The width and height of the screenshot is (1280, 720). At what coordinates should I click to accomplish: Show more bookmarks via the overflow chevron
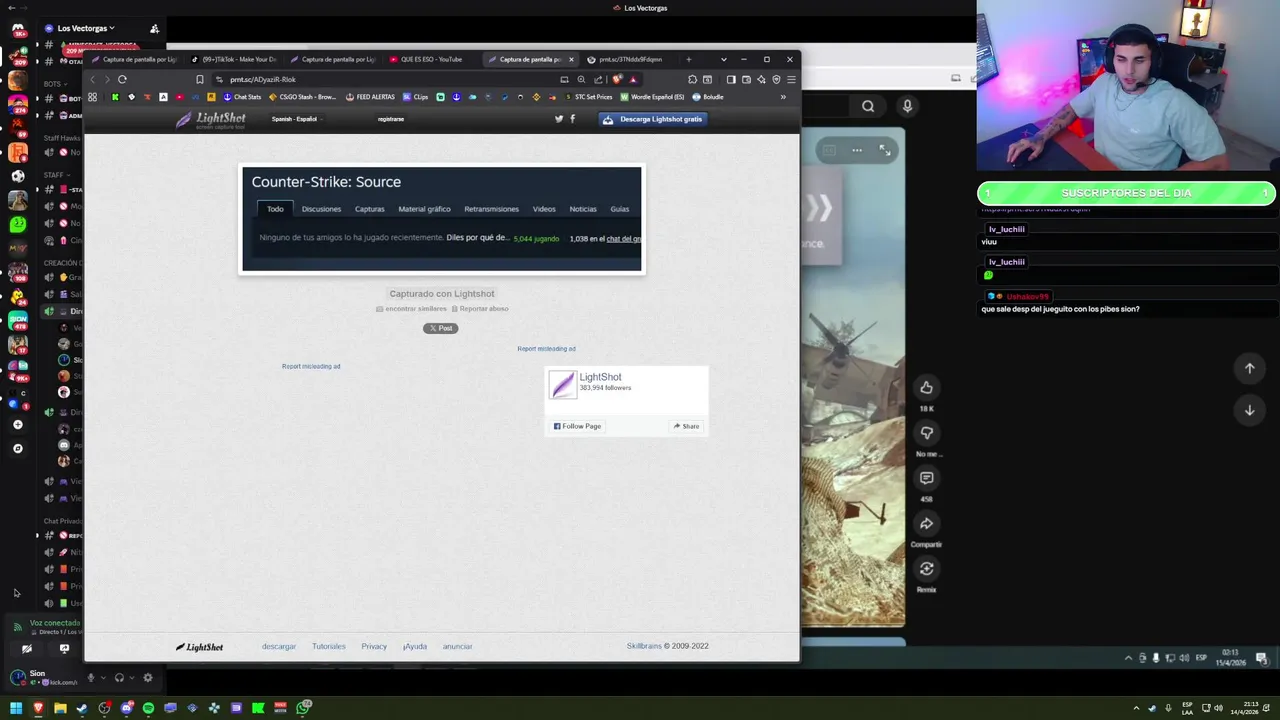(x=783, y=97)
